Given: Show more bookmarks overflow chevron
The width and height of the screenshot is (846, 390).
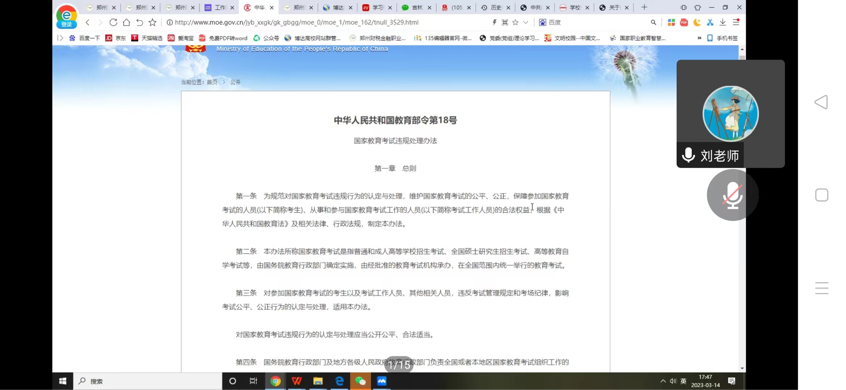Looking at the screenshot, I should pyautogui.click(x=700, y=38).
